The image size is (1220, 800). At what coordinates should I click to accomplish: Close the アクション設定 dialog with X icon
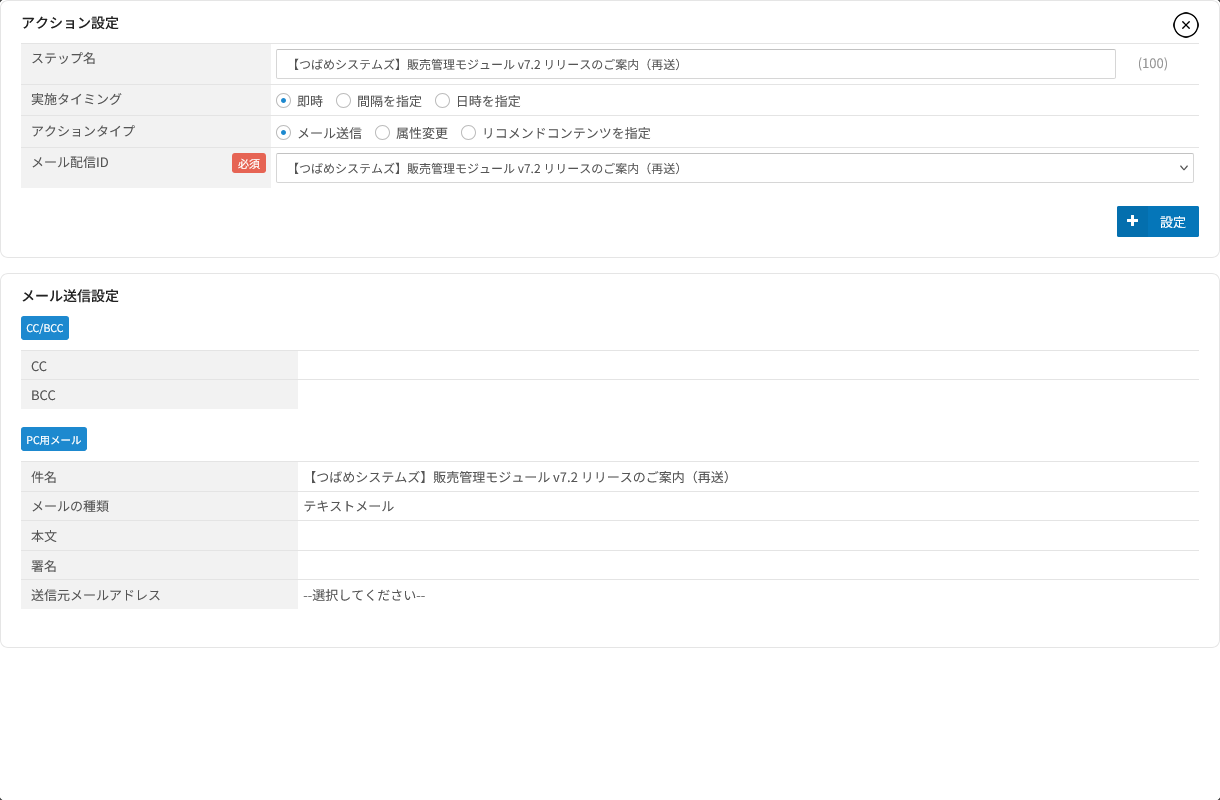pyautogui.click(x=1185, y=25)
